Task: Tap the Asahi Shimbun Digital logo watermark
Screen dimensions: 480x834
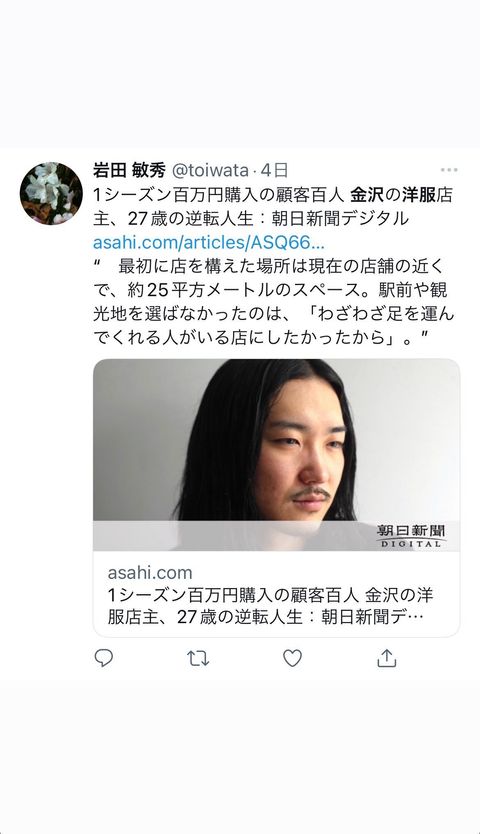Action: coord(411,536)
